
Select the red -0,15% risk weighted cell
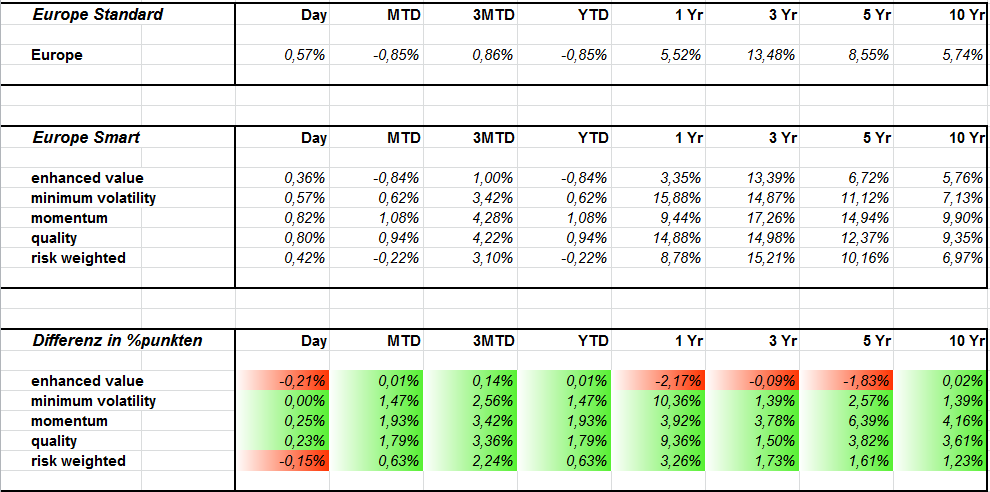304,461
